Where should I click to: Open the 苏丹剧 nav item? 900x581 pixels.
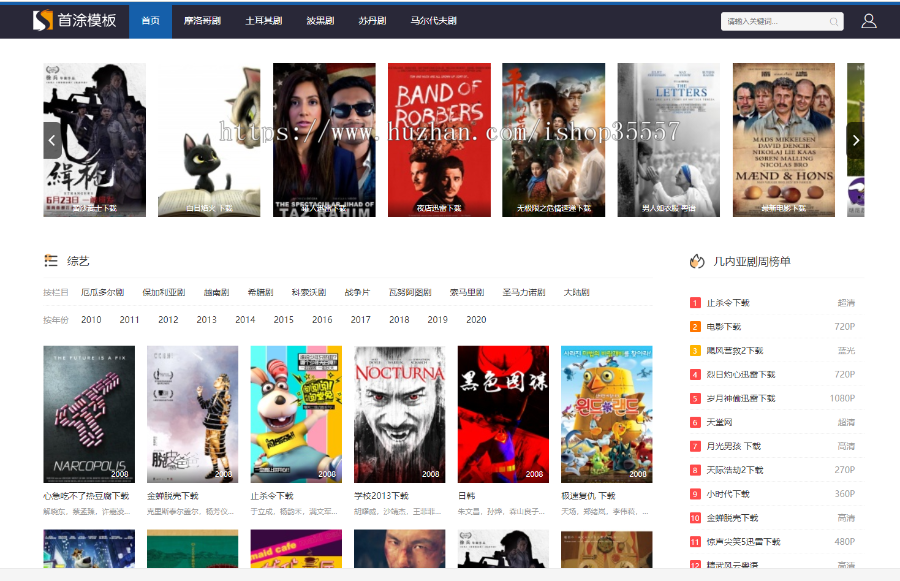tap(373, 21)
